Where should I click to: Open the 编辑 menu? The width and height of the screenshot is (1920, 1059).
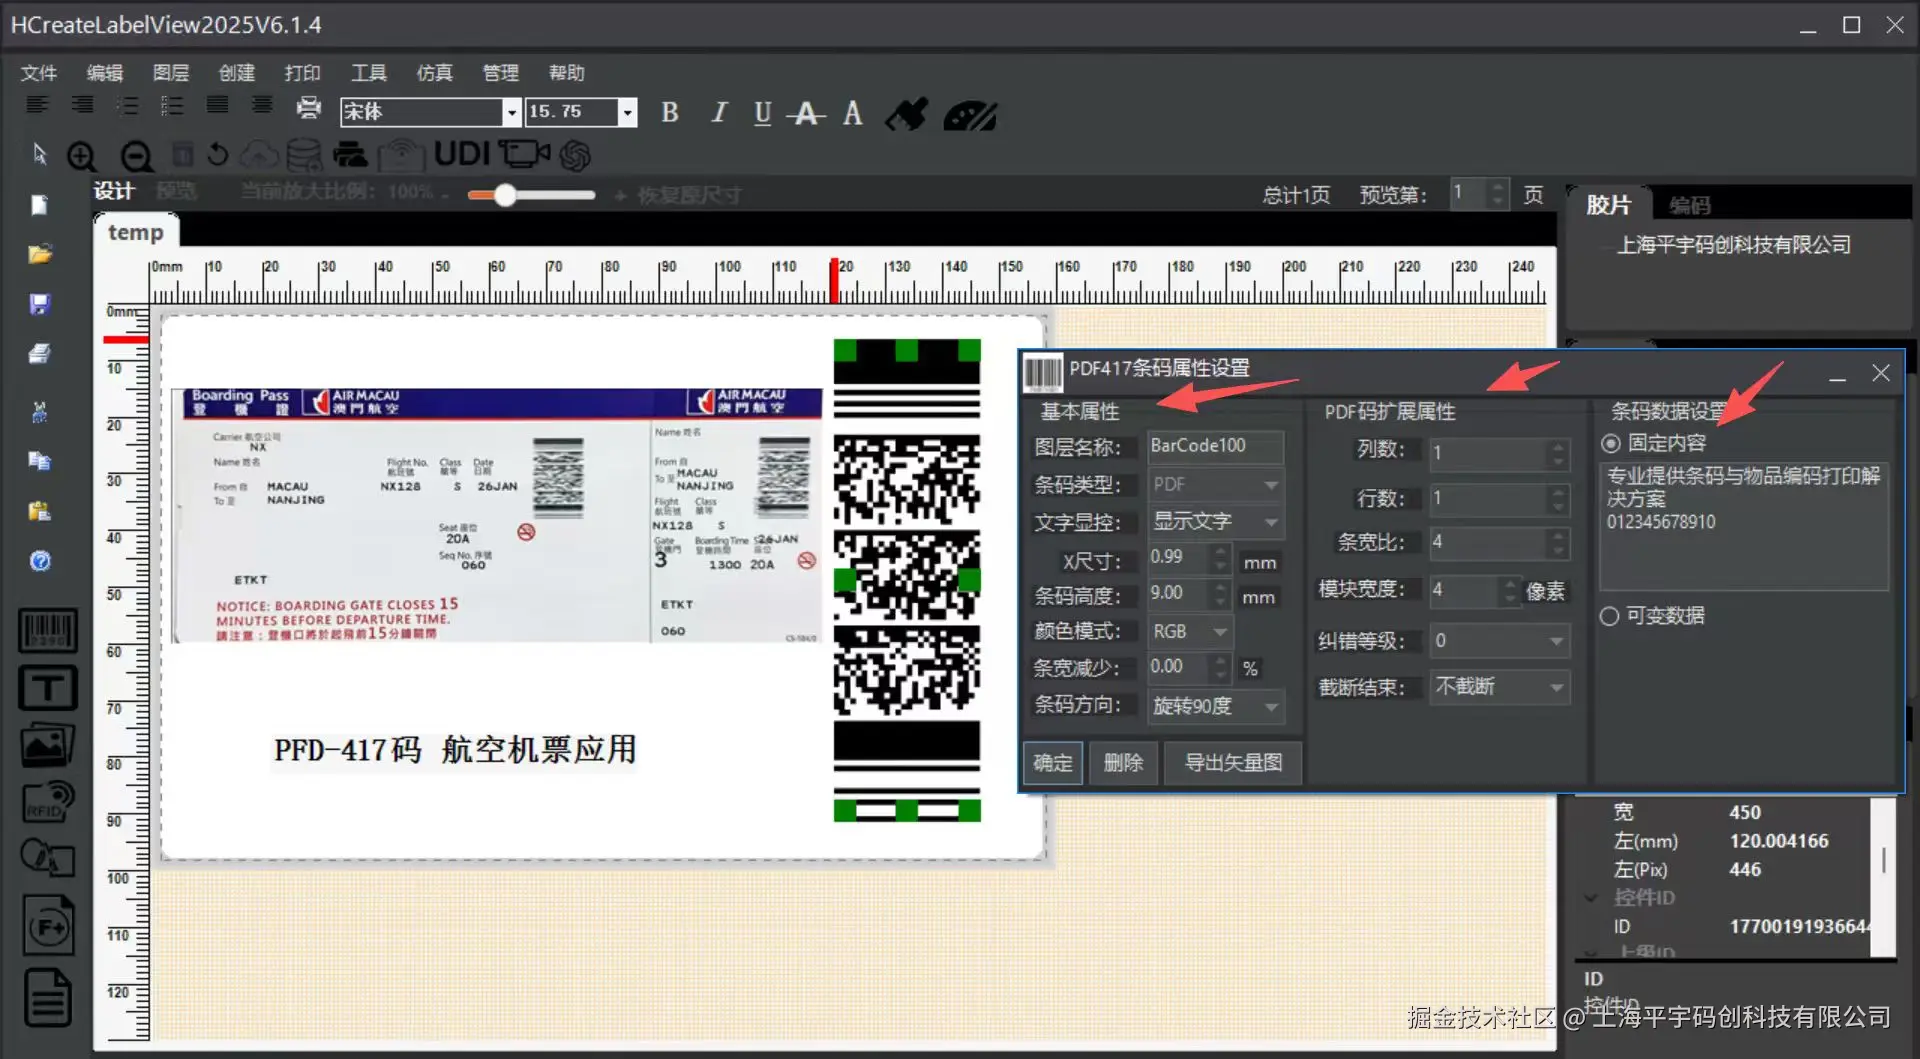105,73
